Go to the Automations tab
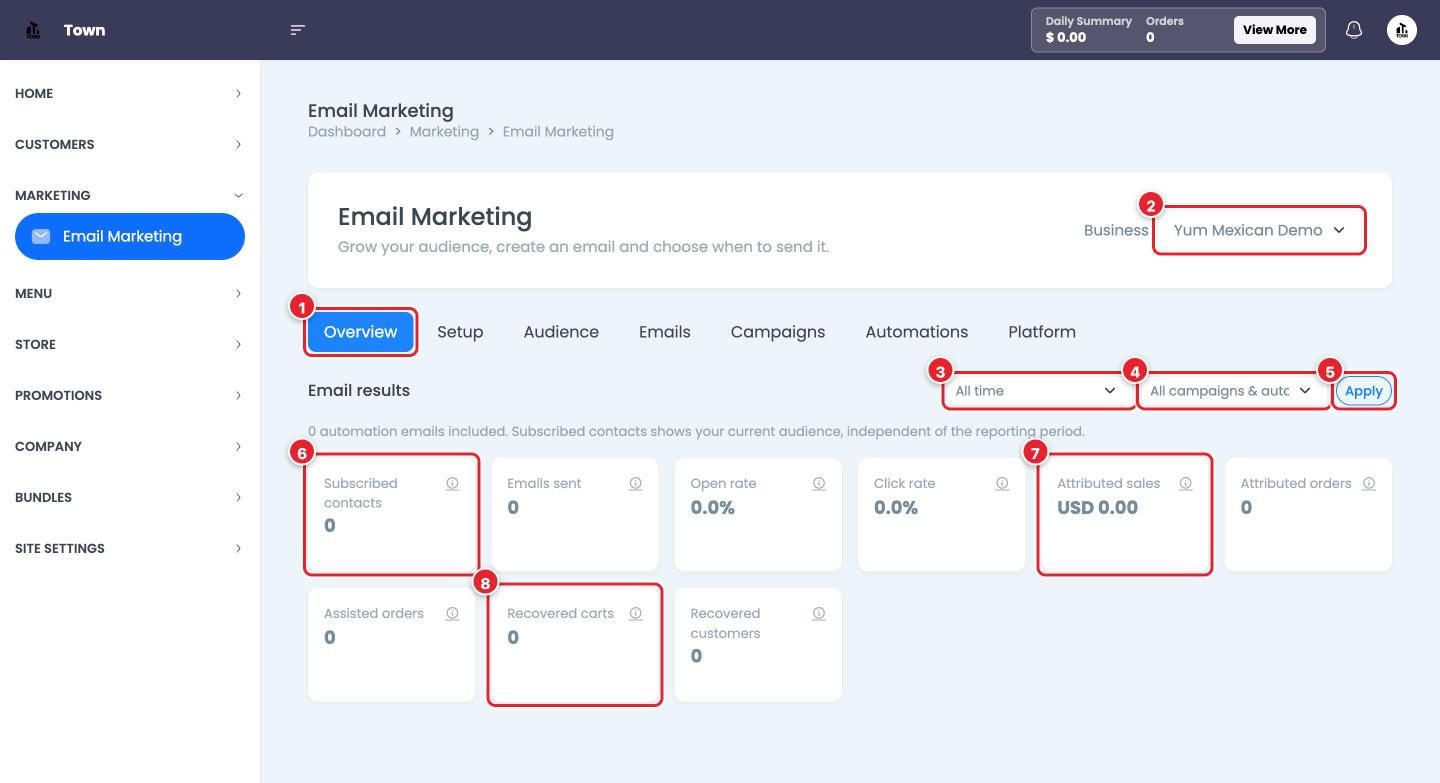Screen dimensions: 1440x783 point(917,332)
